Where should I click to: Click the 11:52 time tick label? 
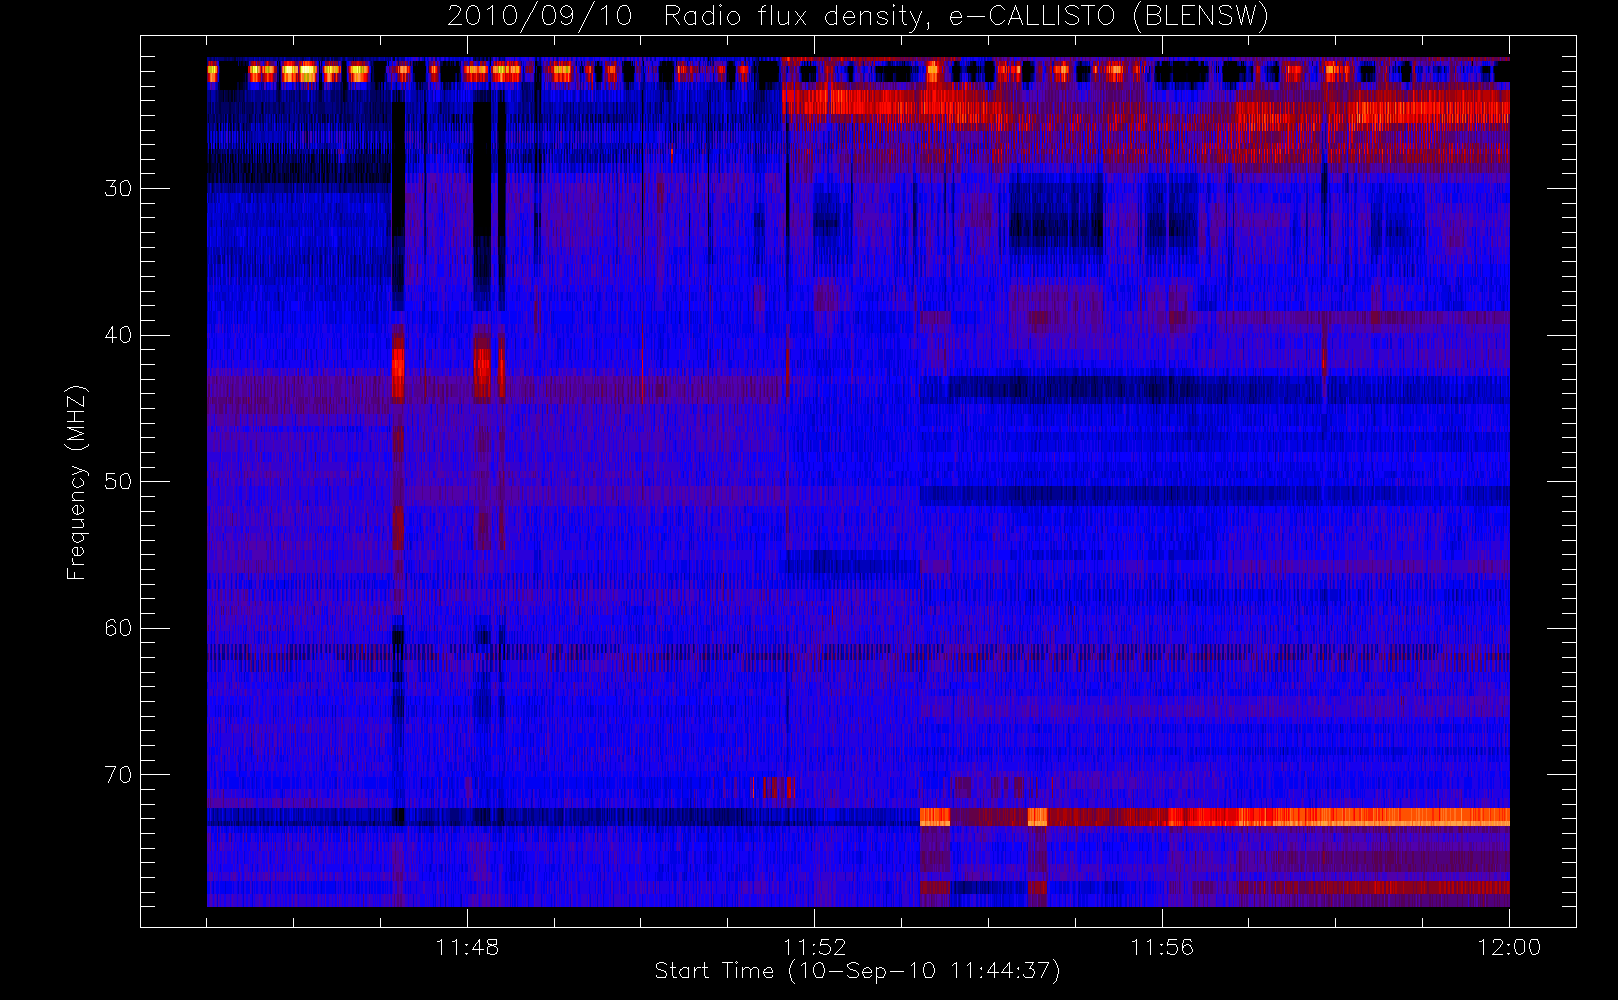coord(814,947)
